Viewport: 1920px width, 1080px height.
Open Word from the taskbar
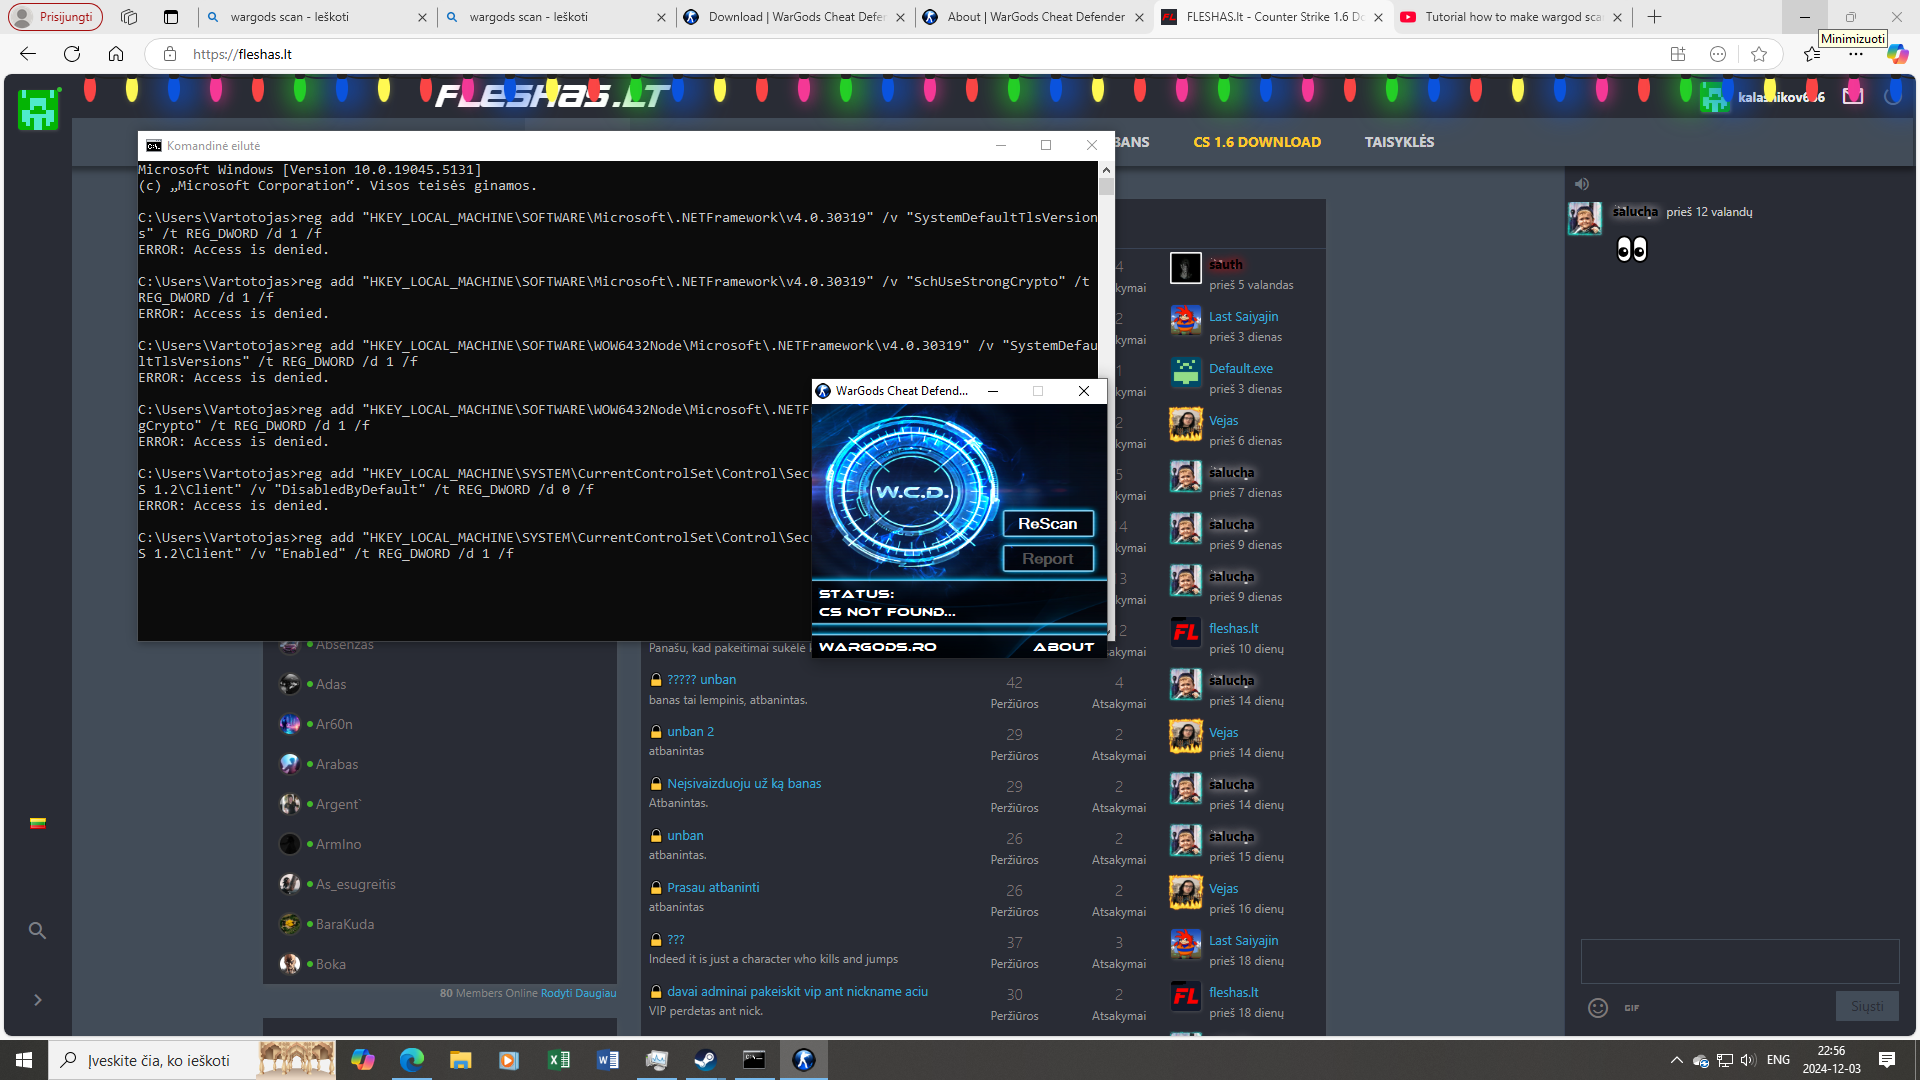coord(608,1060)
